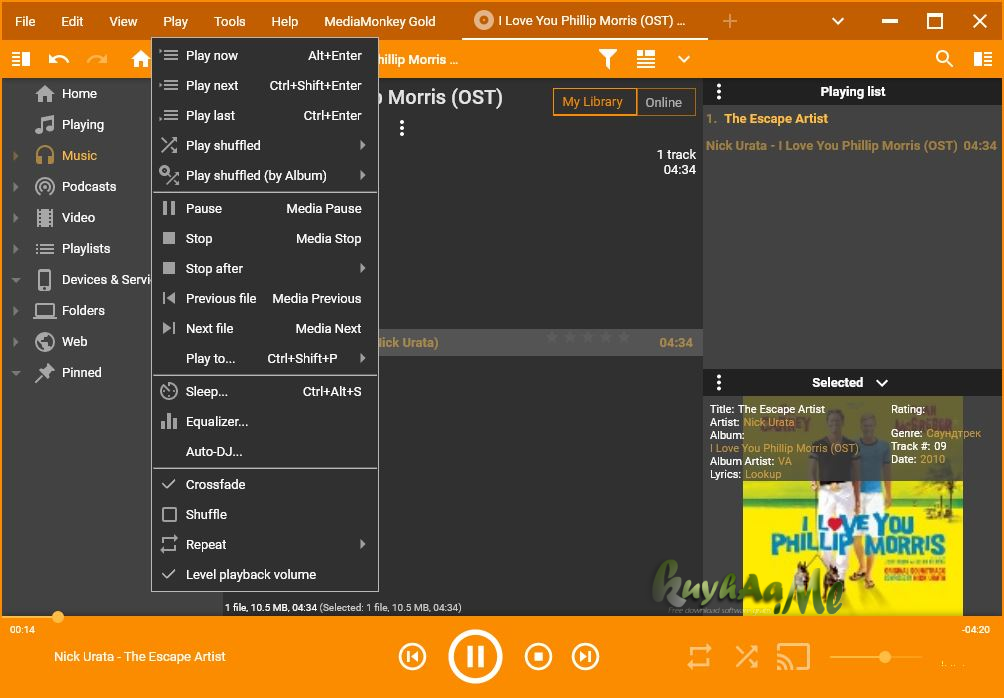Viewport: 1004px width, 699px height.
Task: Collapse the Devices & Services arrow
Action: (16, 280)
